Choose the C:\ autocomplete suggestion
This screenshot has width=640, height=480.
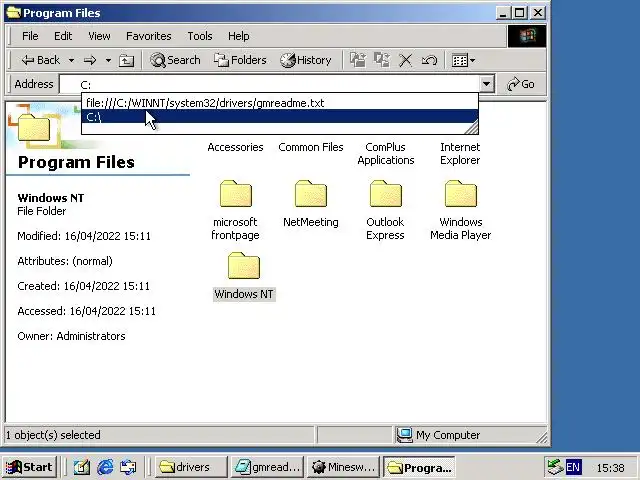coord(280,117)
